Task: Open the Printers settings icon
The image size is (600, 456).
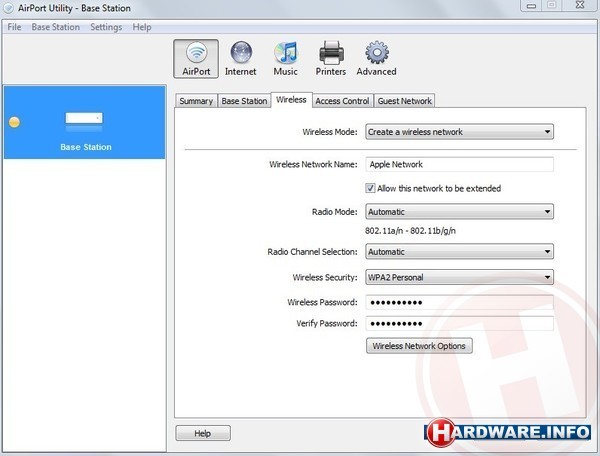Action: (x=331, y=59)
